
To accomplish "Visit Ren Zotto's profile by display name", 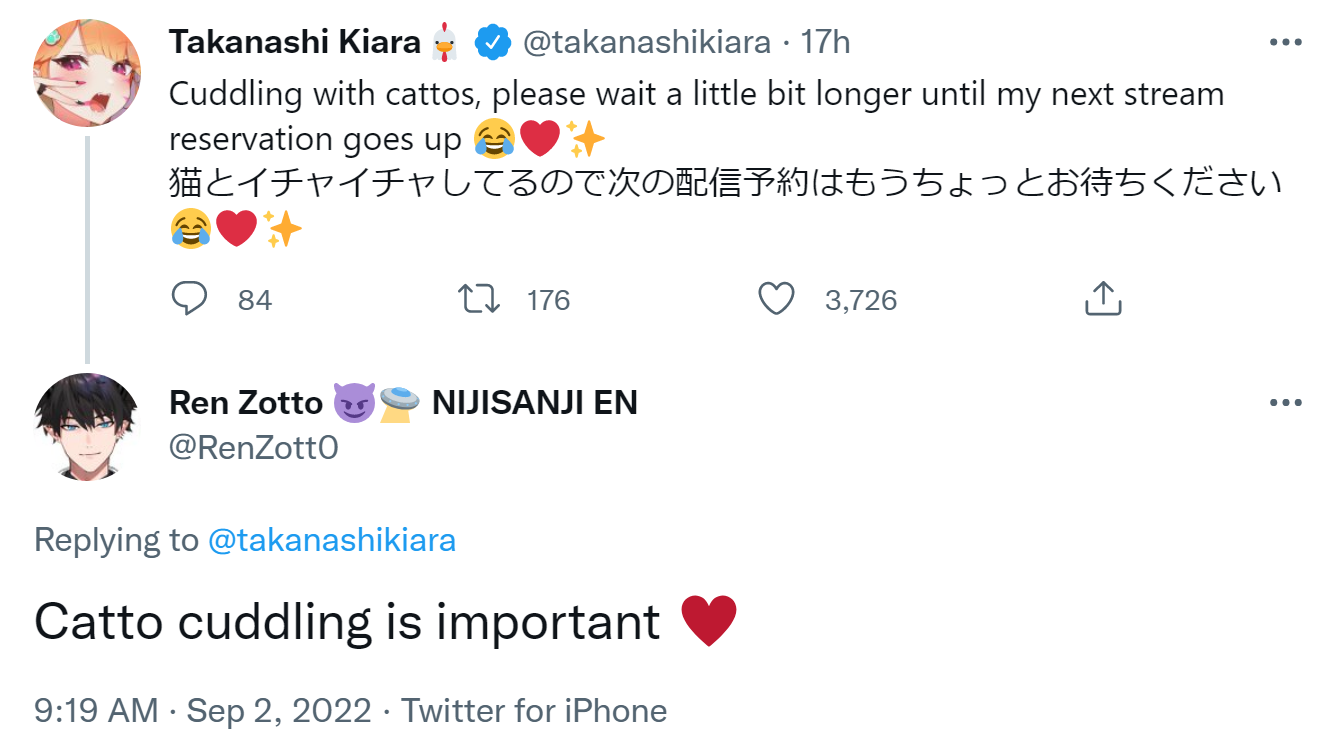I will pos(246,402).
